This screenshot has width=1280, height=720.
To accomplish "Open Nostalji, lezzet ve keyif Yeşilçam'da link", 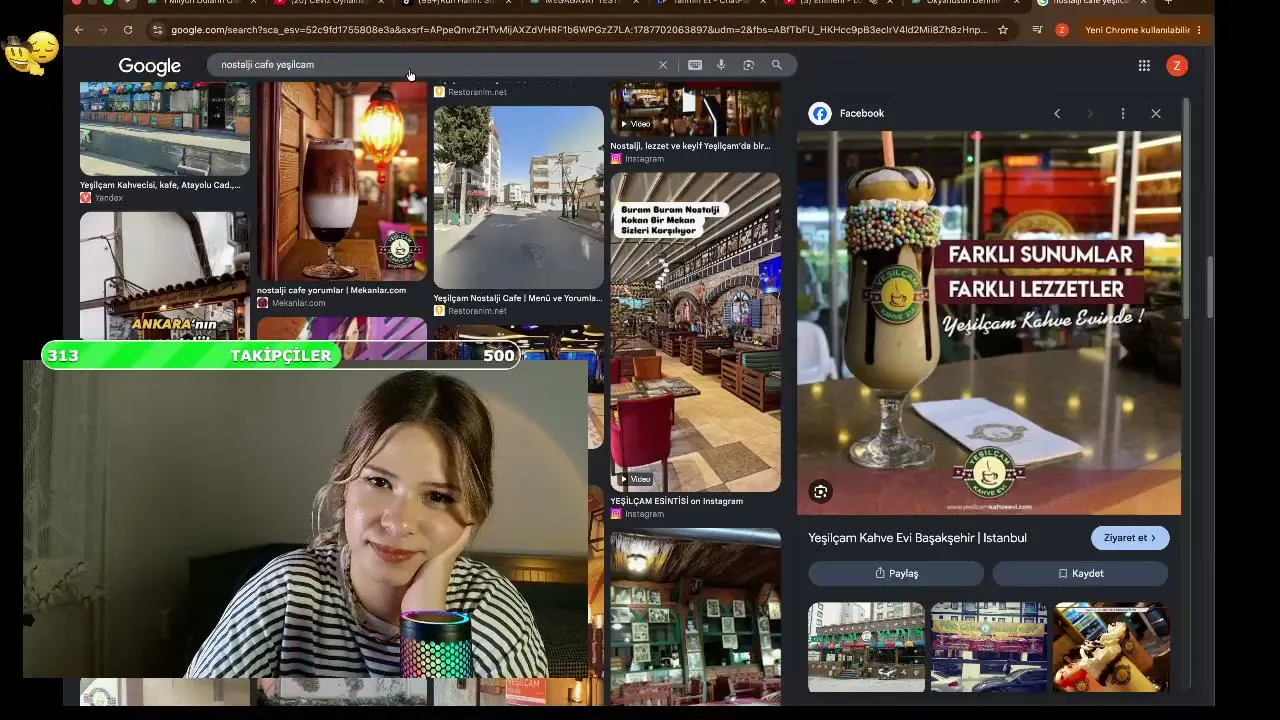I will [690, 146].
